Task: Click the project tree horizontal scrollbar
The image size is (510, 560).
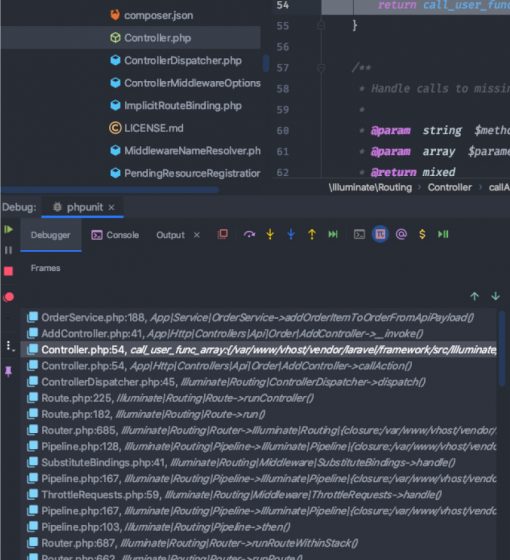Action: (110, 190)
